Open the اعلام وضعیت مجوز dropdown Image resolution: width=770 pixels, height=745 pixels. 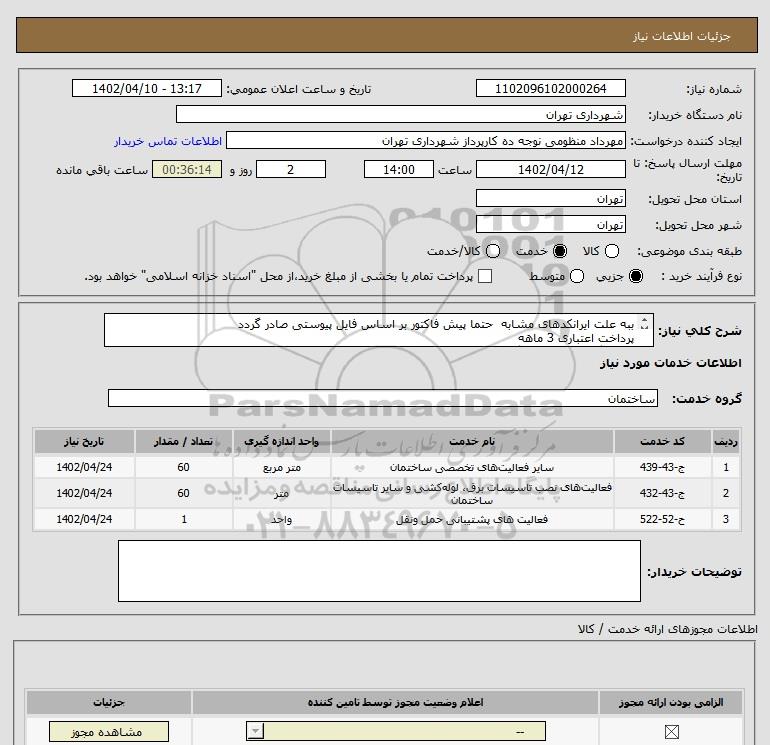tap(396, 731)
